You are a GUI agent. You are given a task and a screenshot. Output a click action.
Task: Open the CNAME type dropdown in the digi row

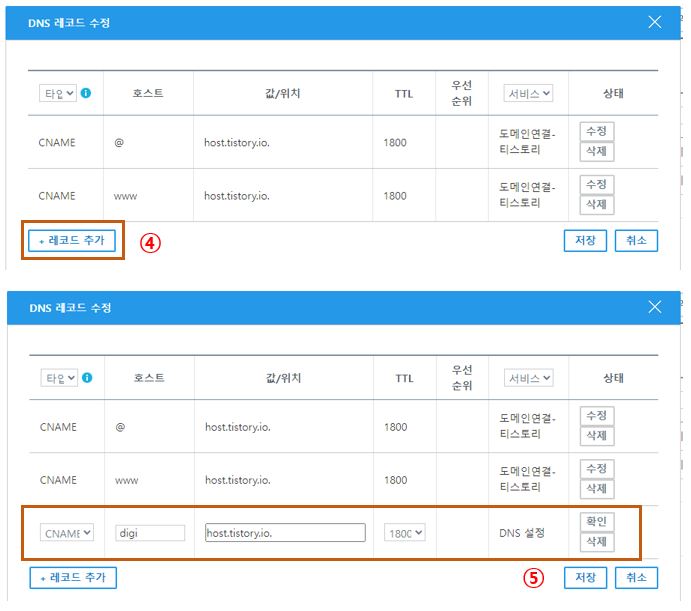click(67, 533)
